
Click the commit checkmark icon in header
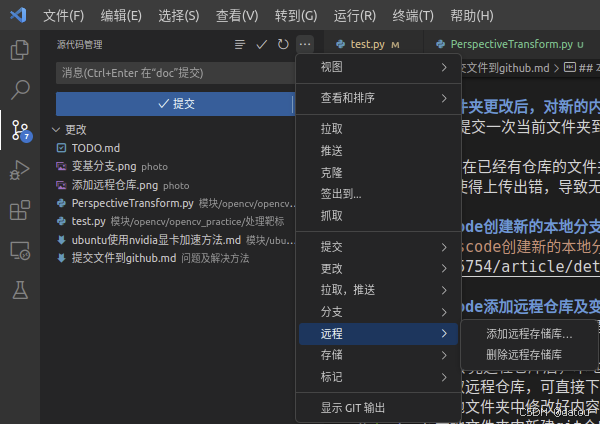[x=261, y=44]
